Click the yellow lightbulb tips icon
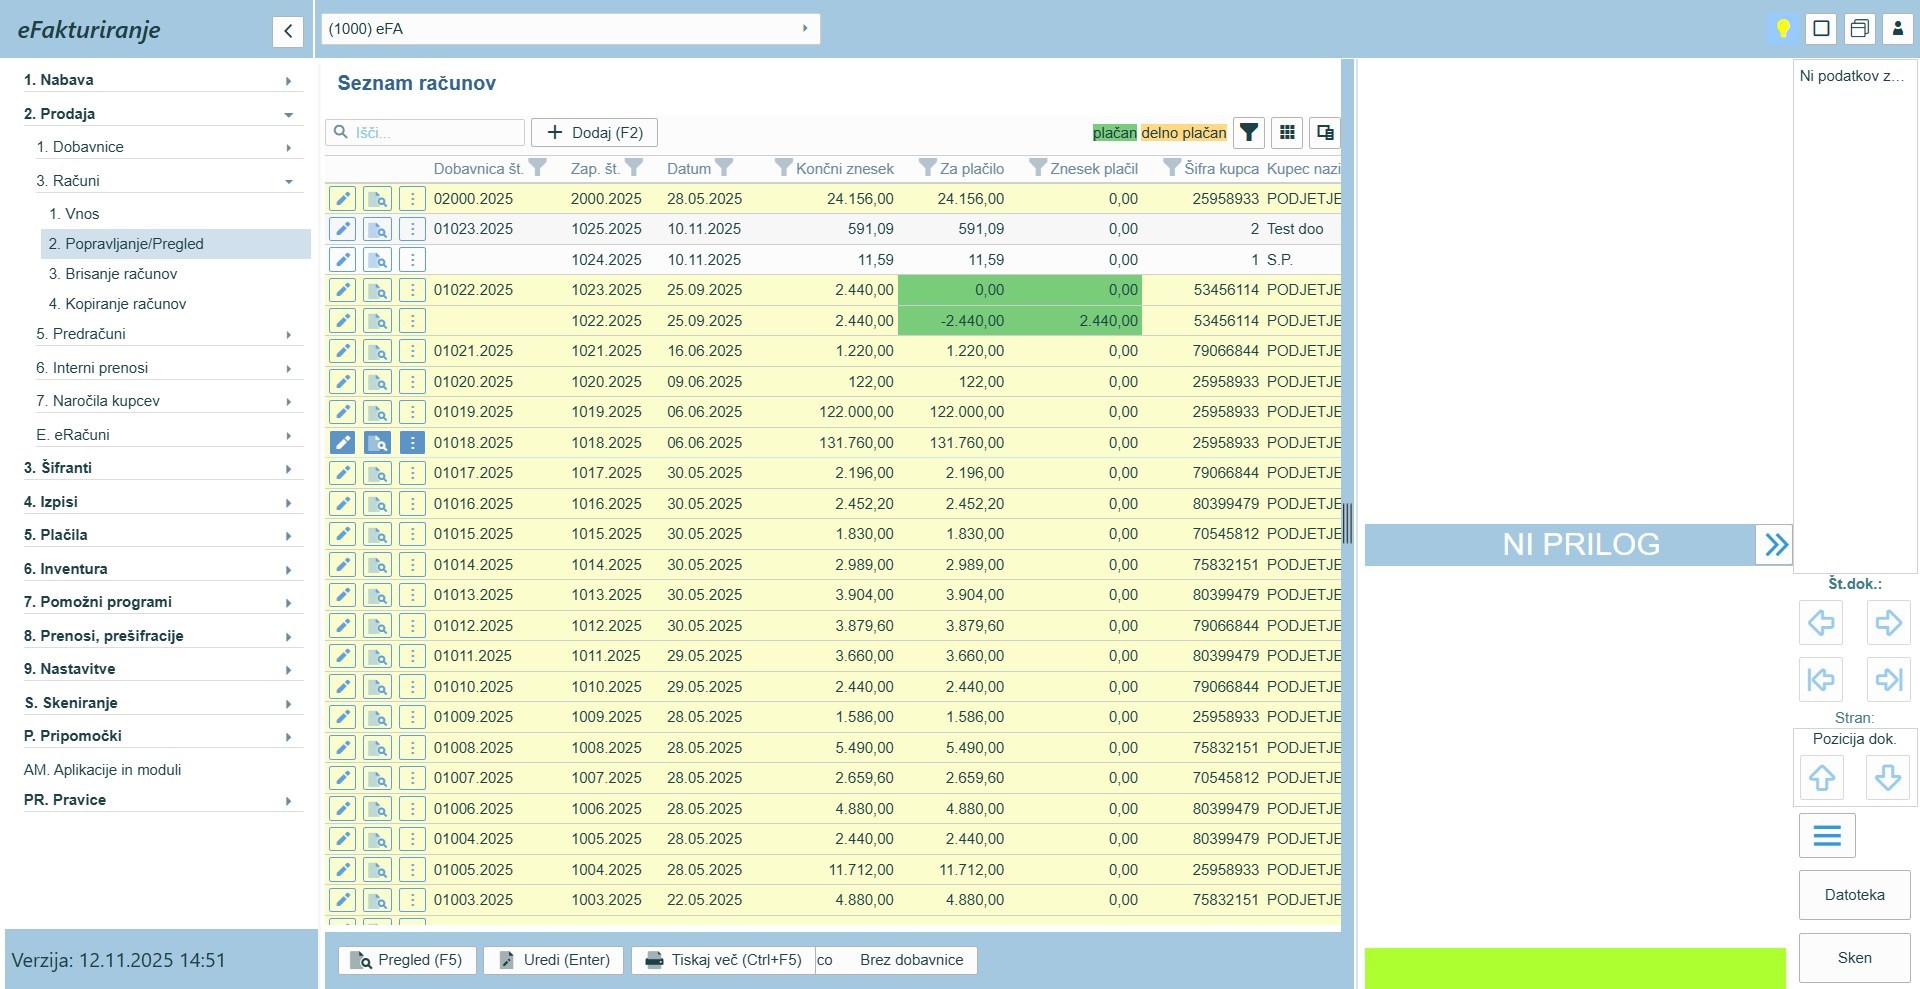 [x=1782, y=28]
